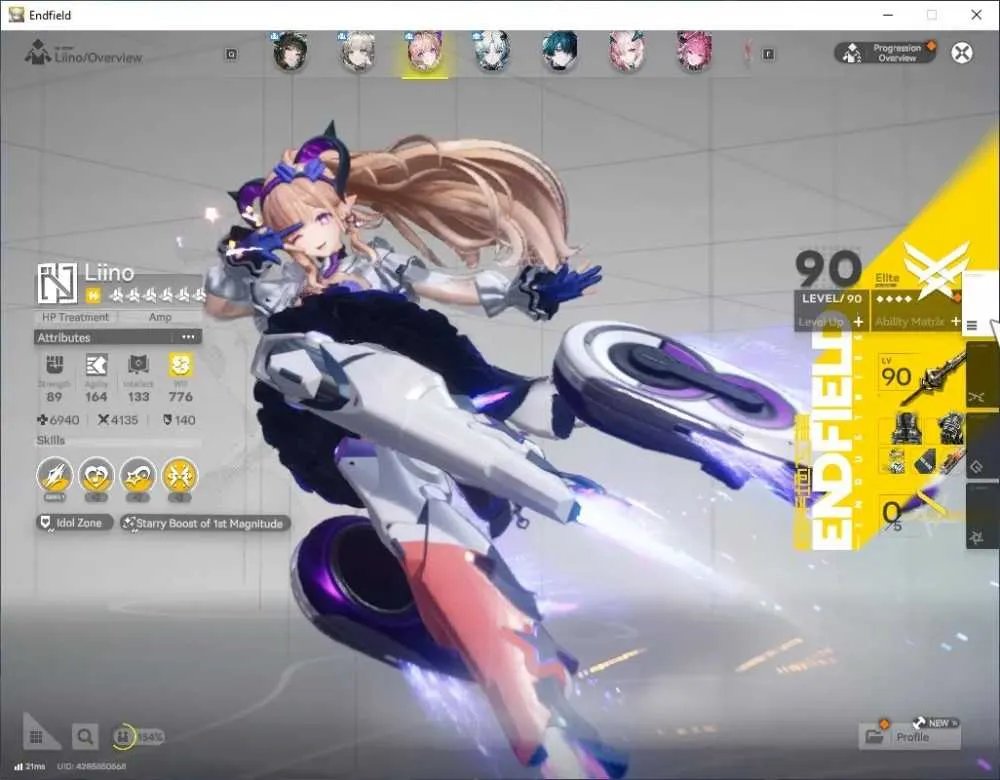
Task: Click the search magnifier icon at bottom
Action: [x=85, y=737]
